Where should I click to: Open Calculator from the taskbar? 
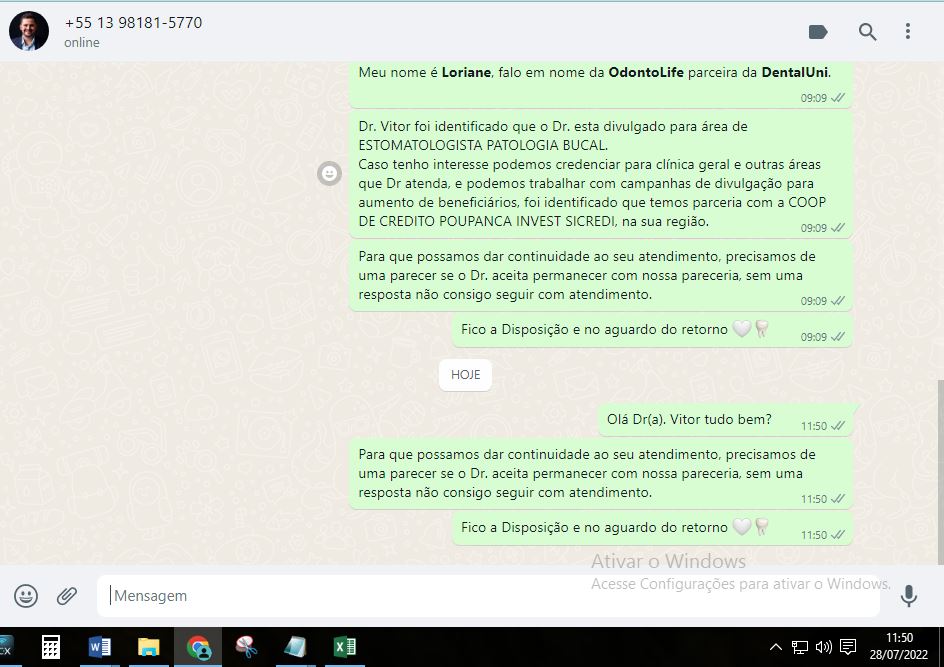[x=51, y=647]
